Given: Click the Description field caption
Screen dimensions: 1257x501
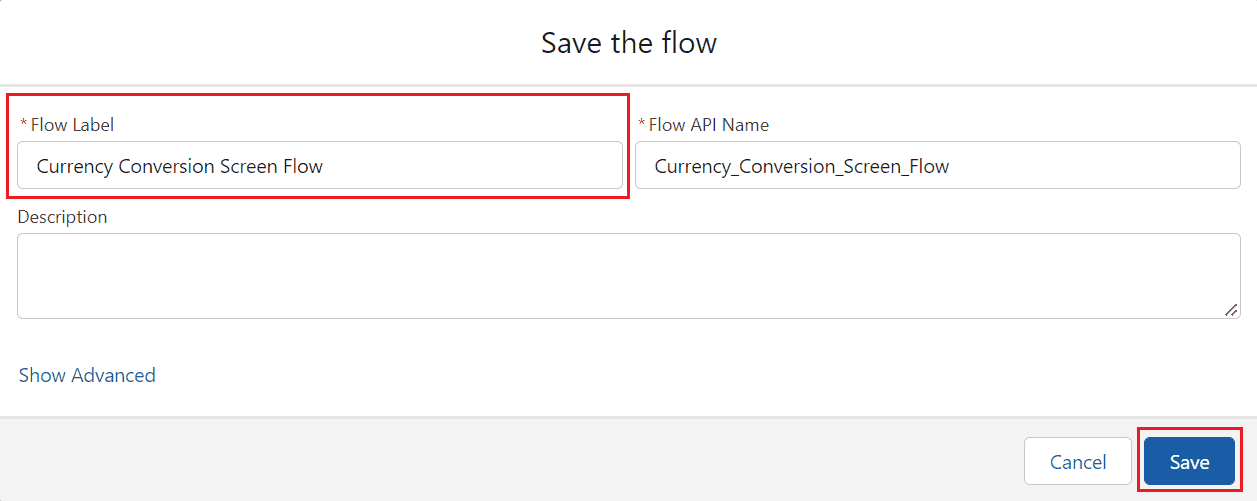Looking at the screenshot, I should pos(62,217).
